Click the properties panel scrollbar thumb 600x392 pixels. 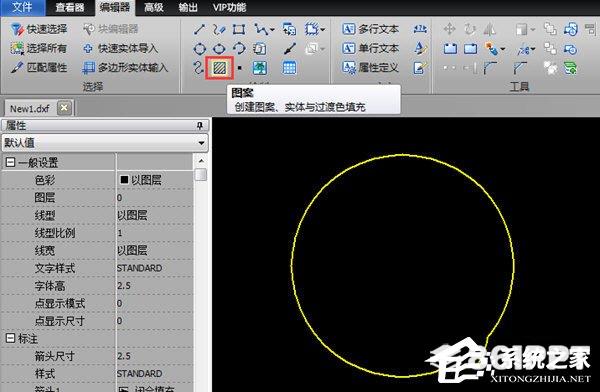coord(201,175)
